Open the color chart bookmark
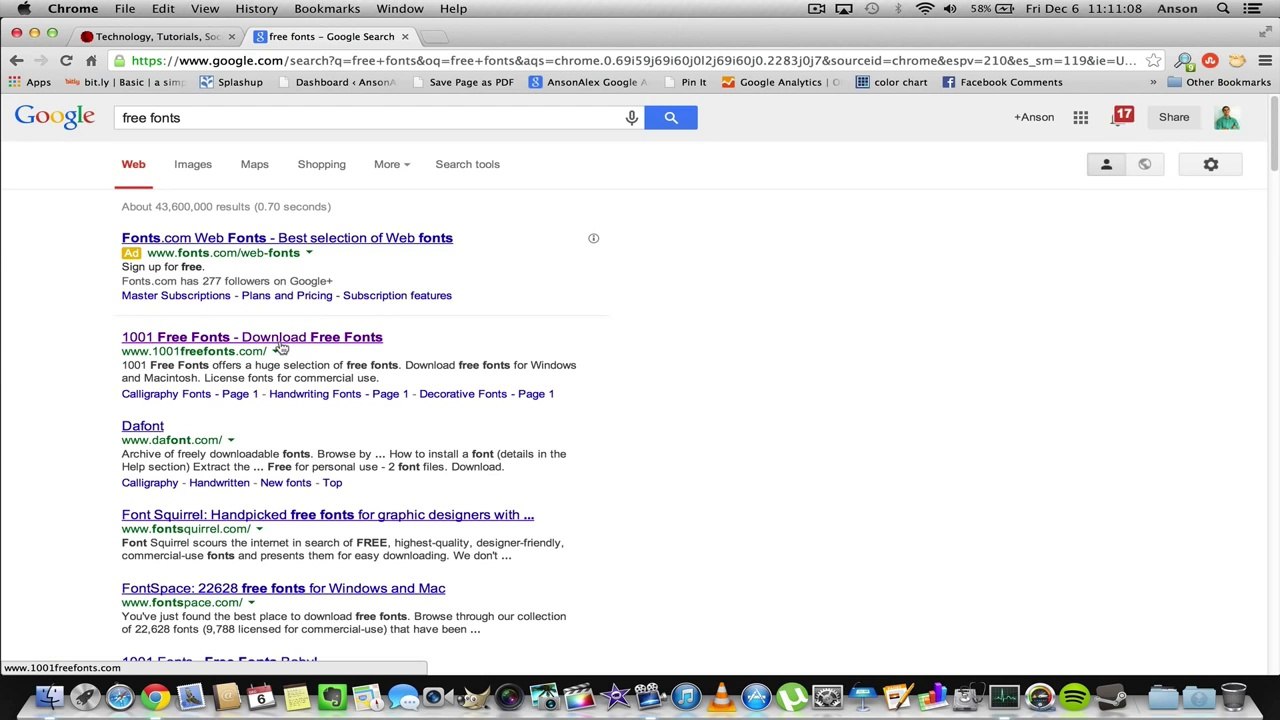Viewport: 1280px width, 720px height. (x=892, y=82)
